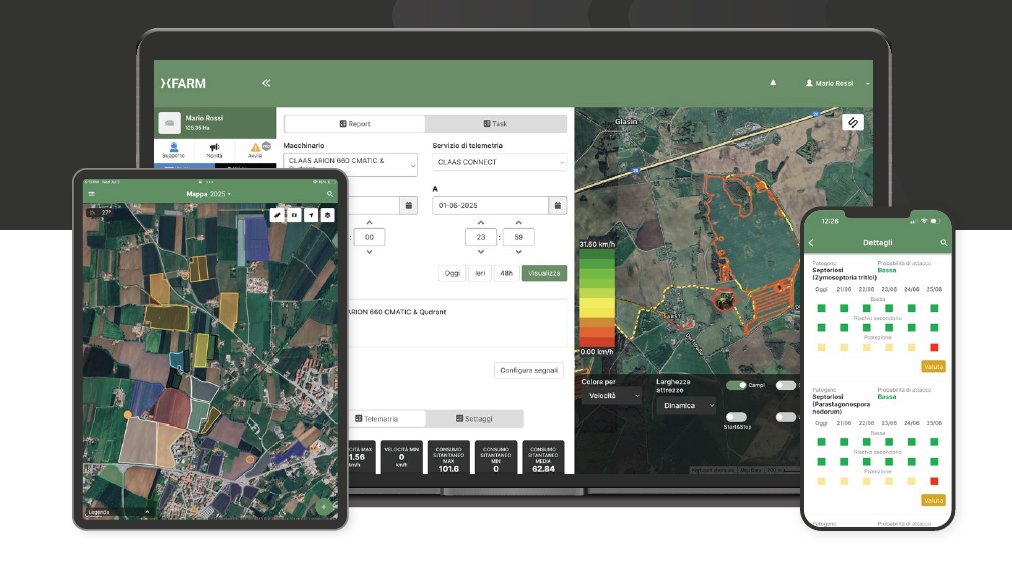Enable unlabeled switch right of Campi label
Viewport: 1012px width, 581px height.
pyautogui.click(x=785, y=385)
